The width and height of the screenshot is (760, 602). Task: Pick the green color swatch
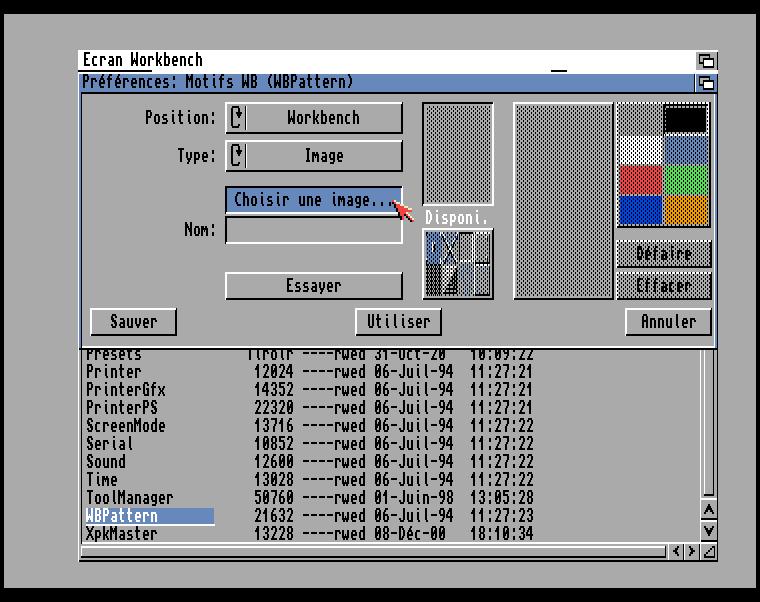(x=686, y=180)
